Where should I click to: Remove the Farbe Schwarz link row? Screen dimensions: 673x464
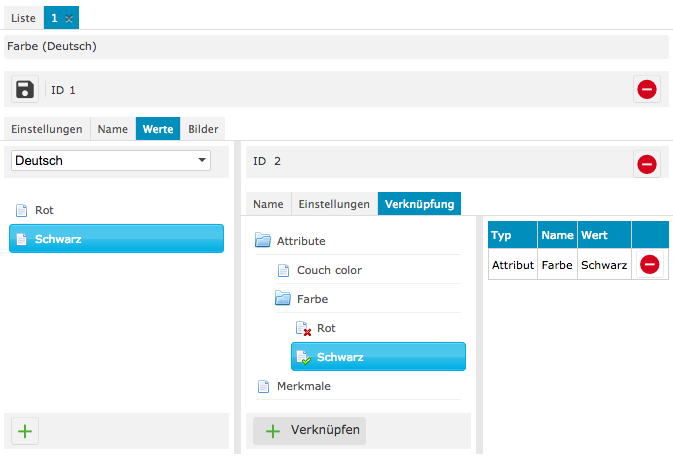(x=649, y=265)
